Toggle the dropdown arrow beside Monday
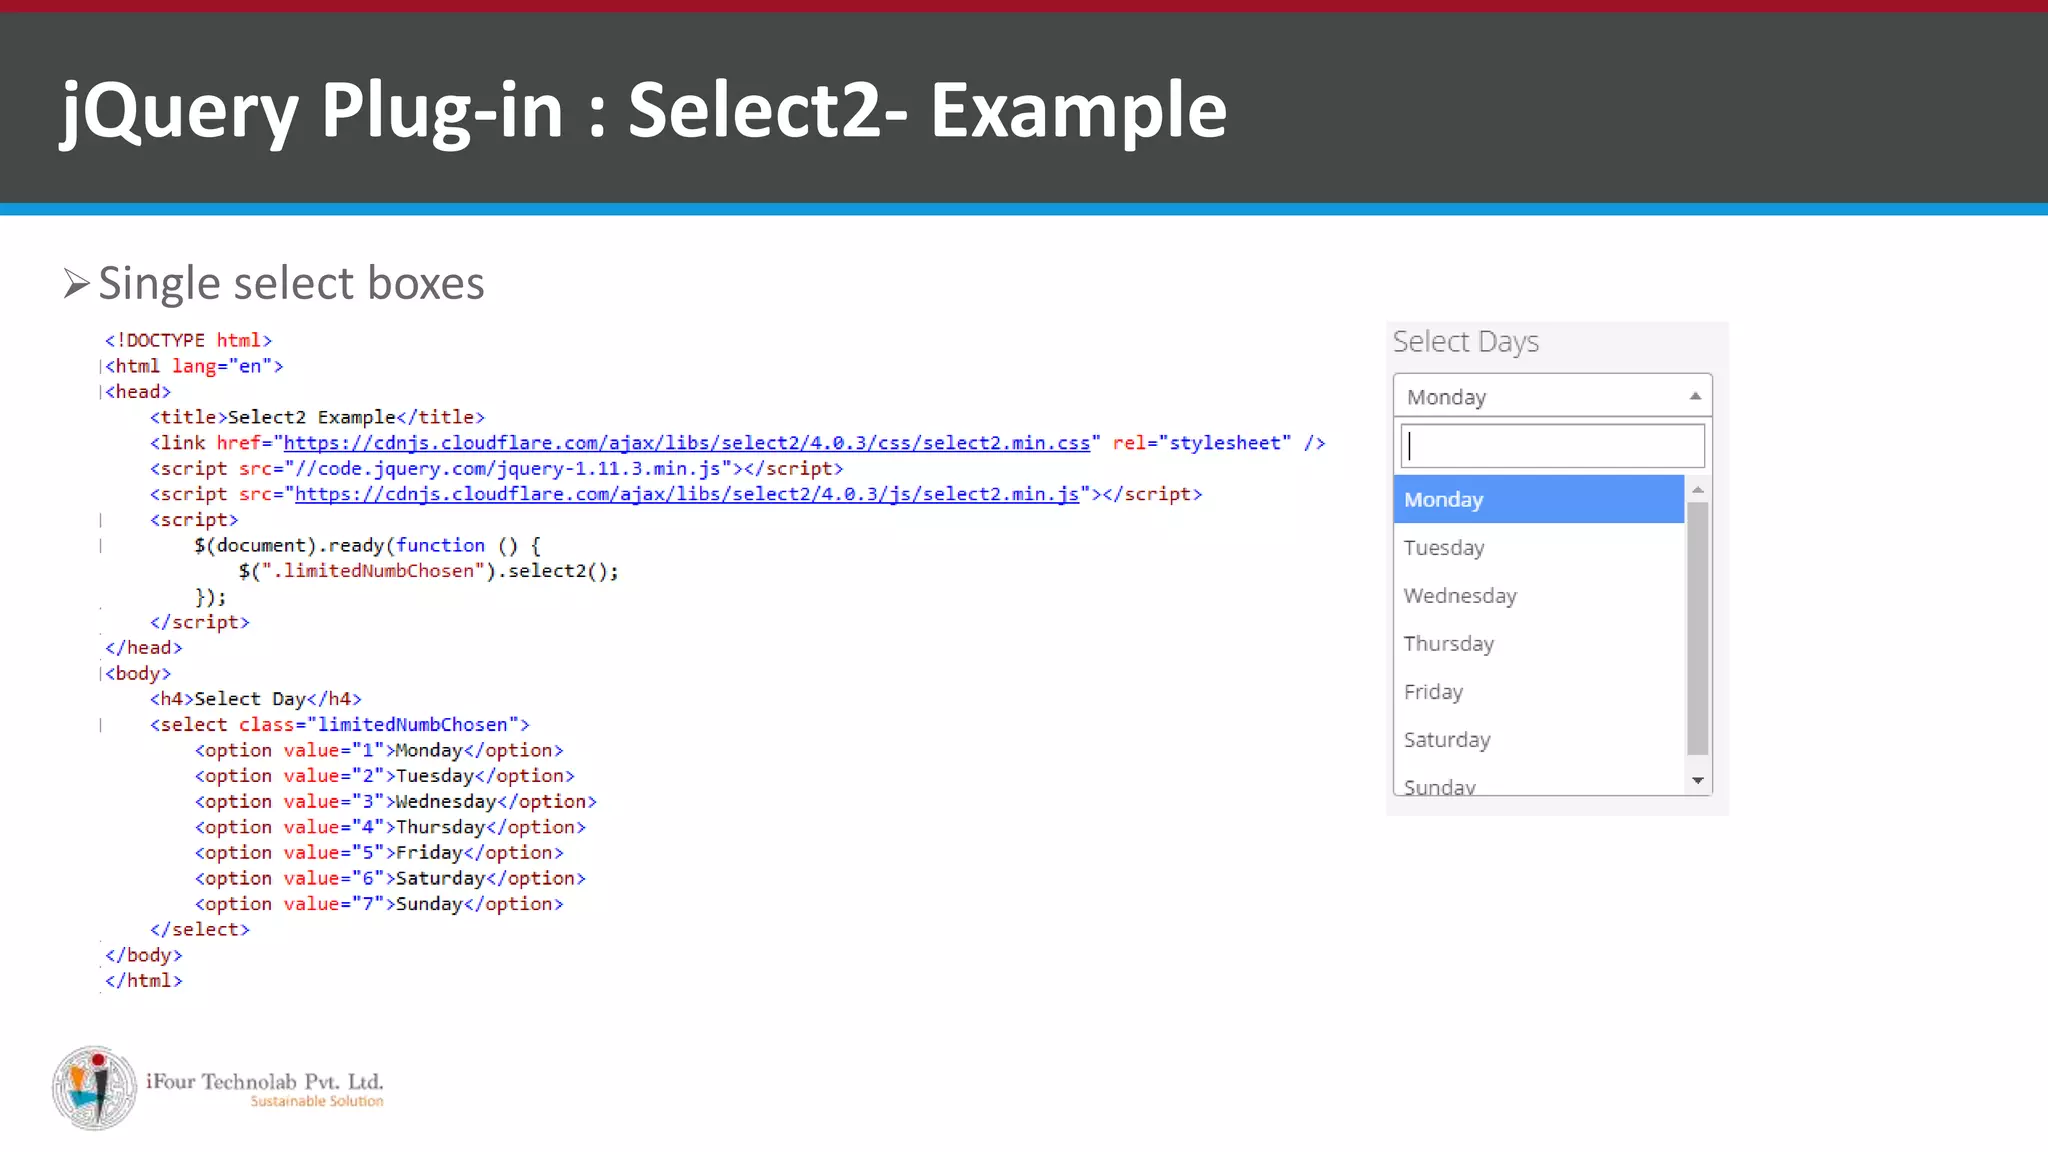Viewport: 2048px width, 1152px height. [x=1695, y=396]
